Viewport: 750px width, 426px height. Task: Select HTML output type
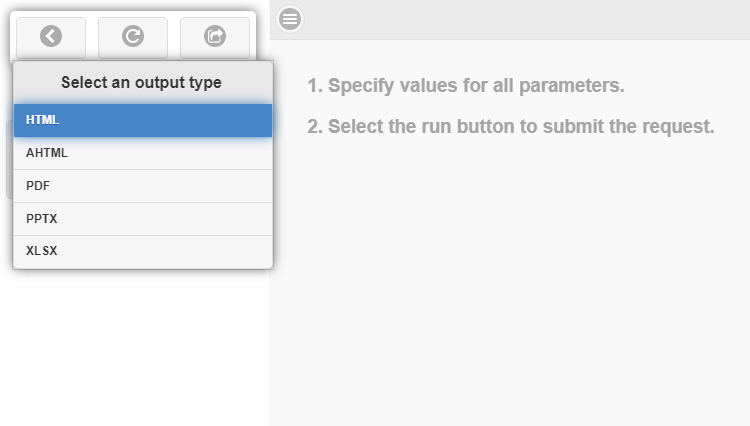(142, 120)
